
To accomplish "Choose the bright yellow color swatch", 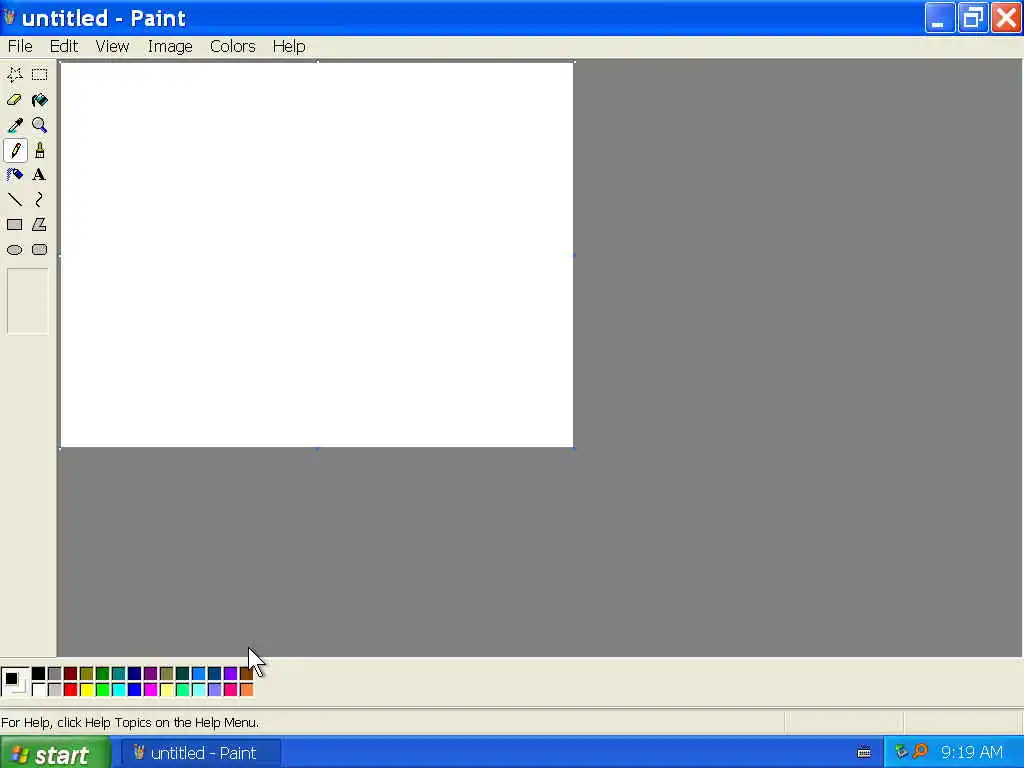I will (x=87, y=690).
